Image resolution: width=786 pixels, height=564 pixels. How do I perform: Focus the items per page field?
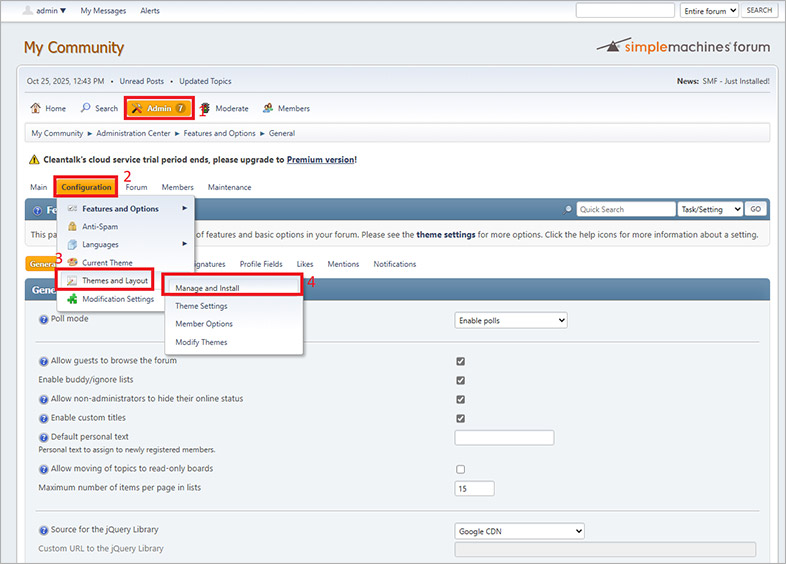tap(474, 488)
